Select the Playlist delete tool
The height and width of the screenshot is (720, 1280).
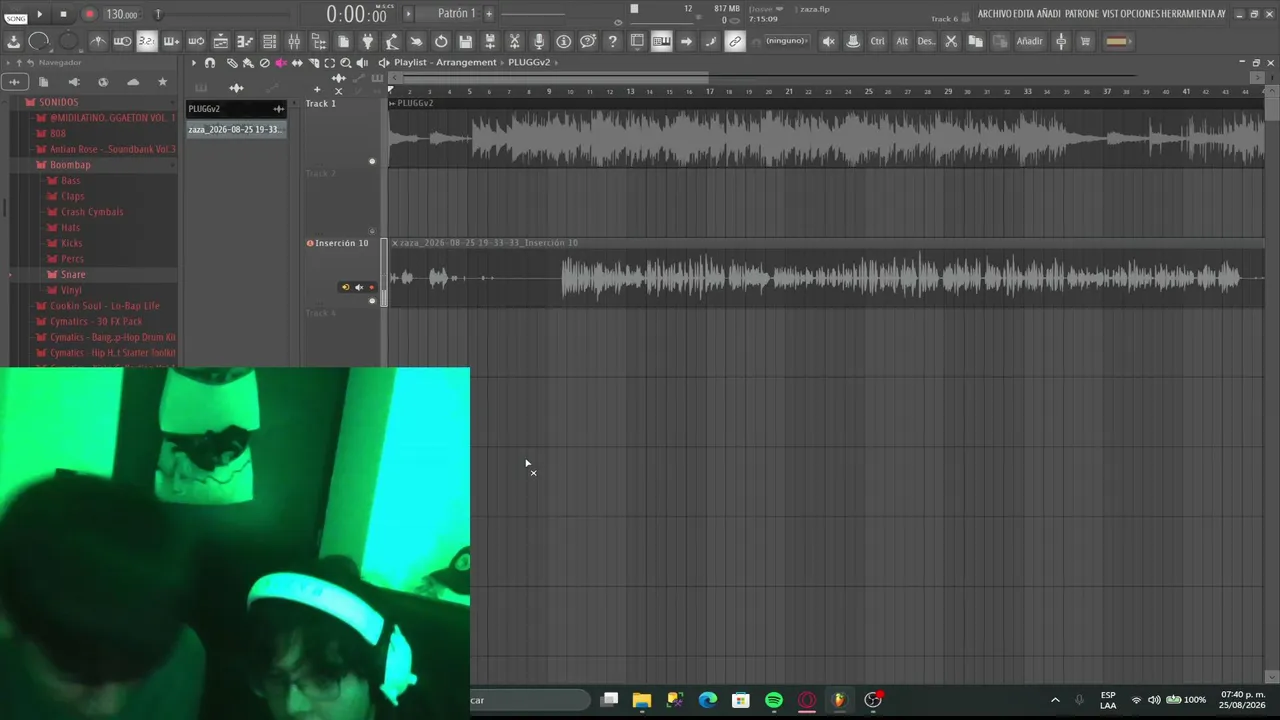264,63
